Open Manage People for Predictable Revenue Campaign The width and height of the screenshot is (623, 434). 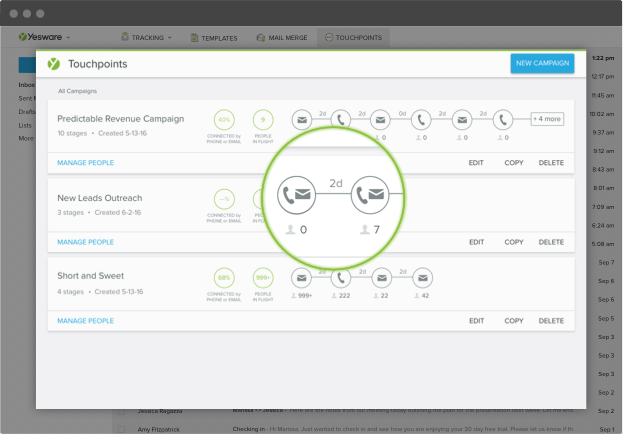pos(85,163)
